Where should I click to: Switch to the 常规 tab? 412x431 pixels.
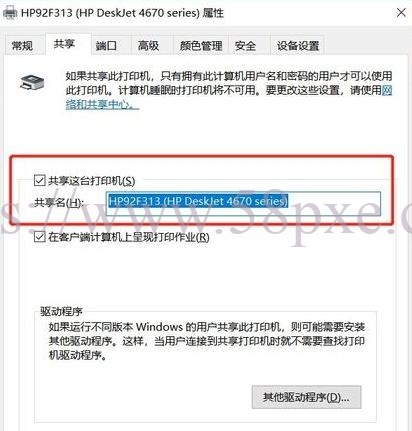[22, 45]
